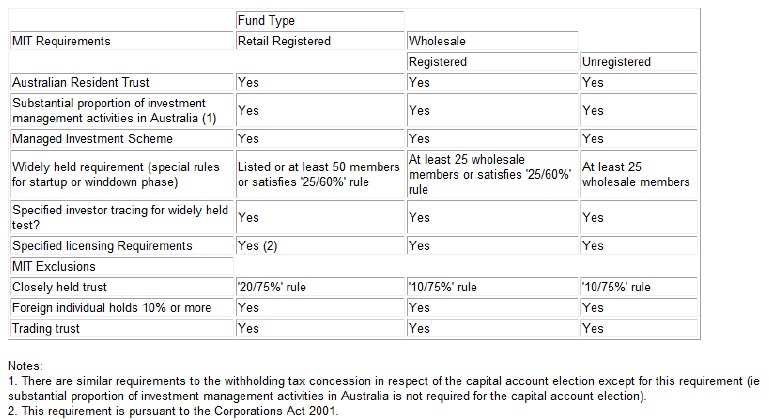Click the 'Fund Type' header cell
This screenshot has height=420, width=769.
tap(320, 21)
